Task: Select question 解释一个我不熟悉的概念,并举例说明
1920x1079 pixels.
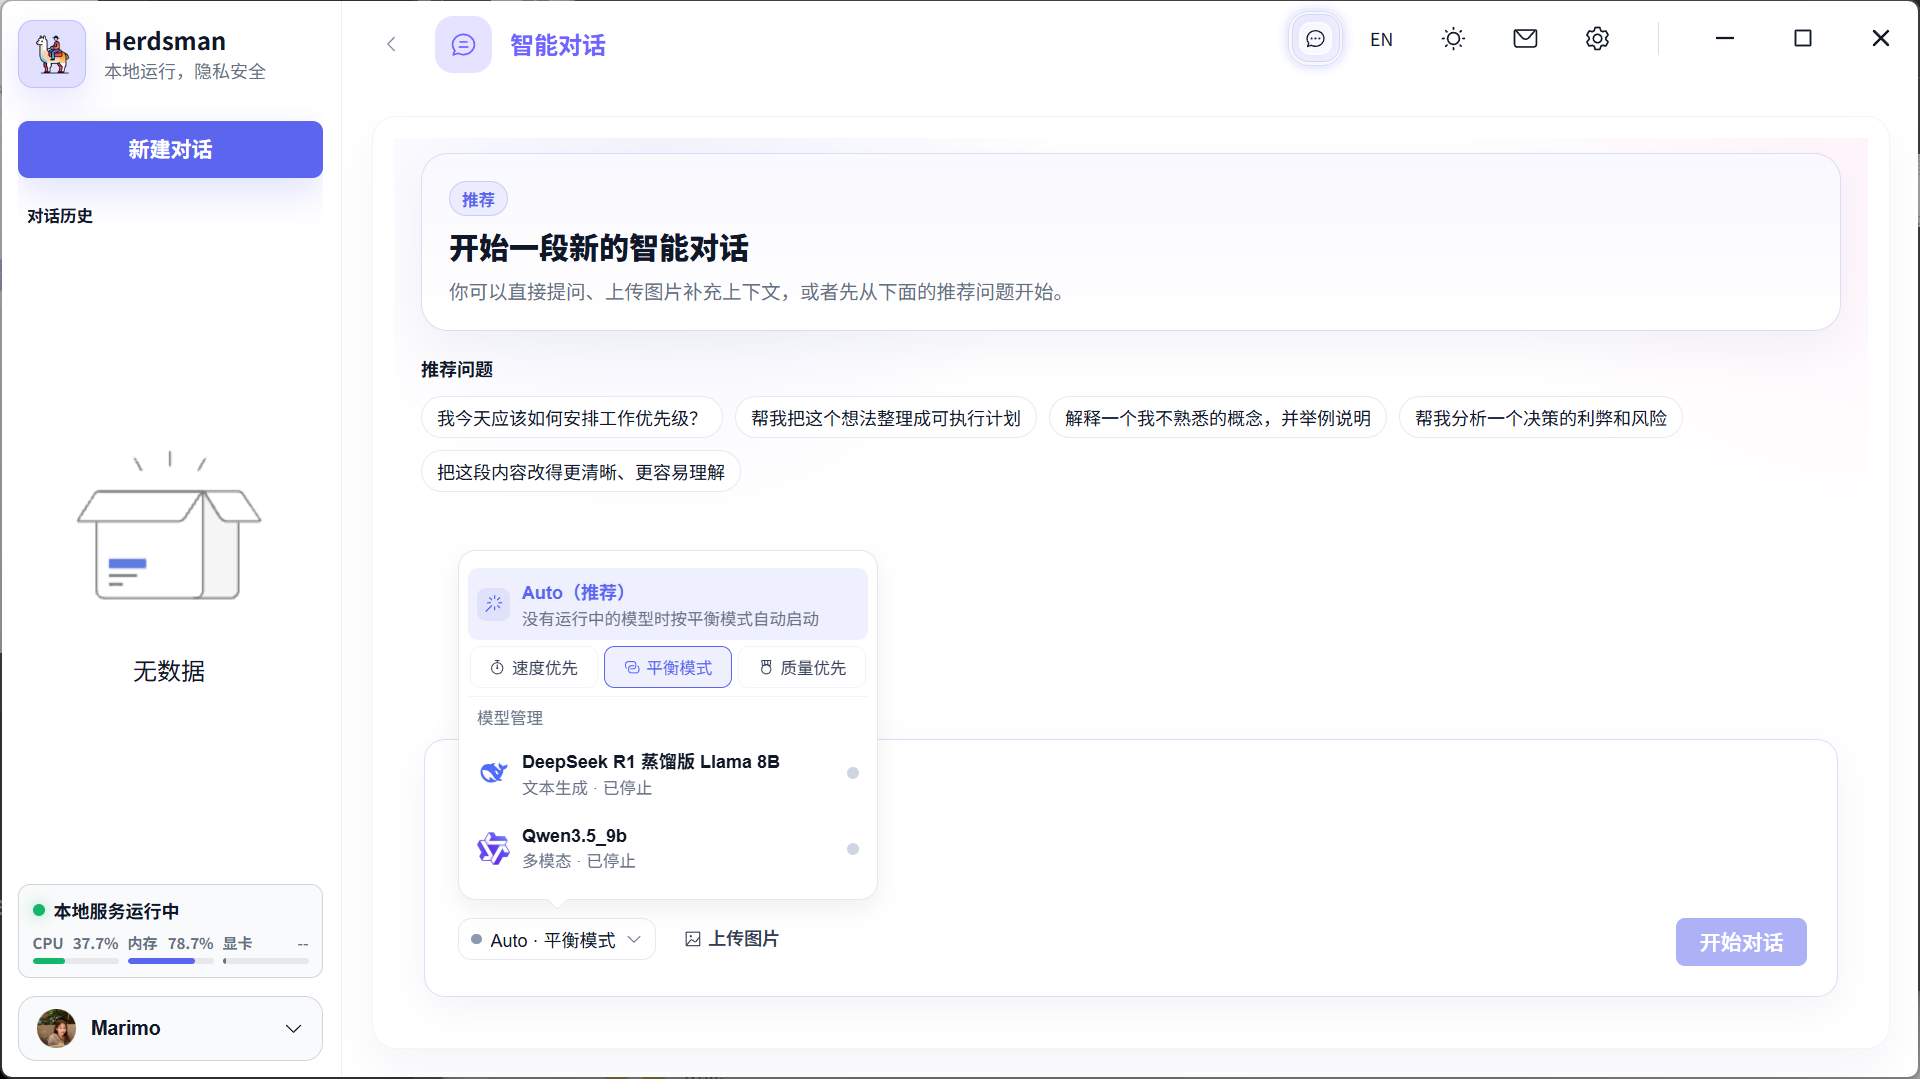Action: click(1217, 418)
